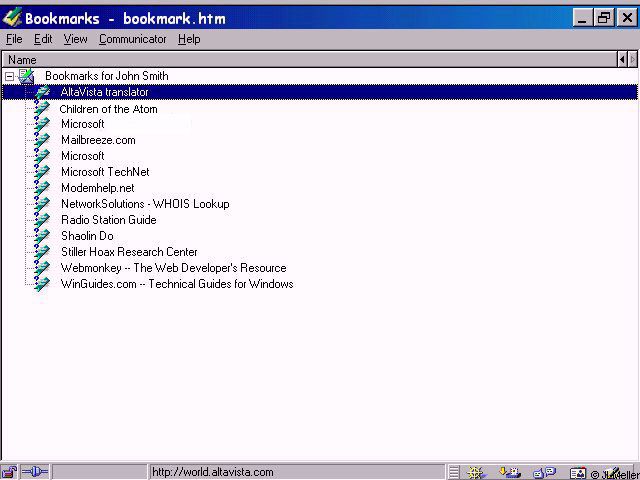This screenshot has width=640, height=480.
Task: Click the Bookmarks icon in the title bar
Action: click(x=11, y=18)
